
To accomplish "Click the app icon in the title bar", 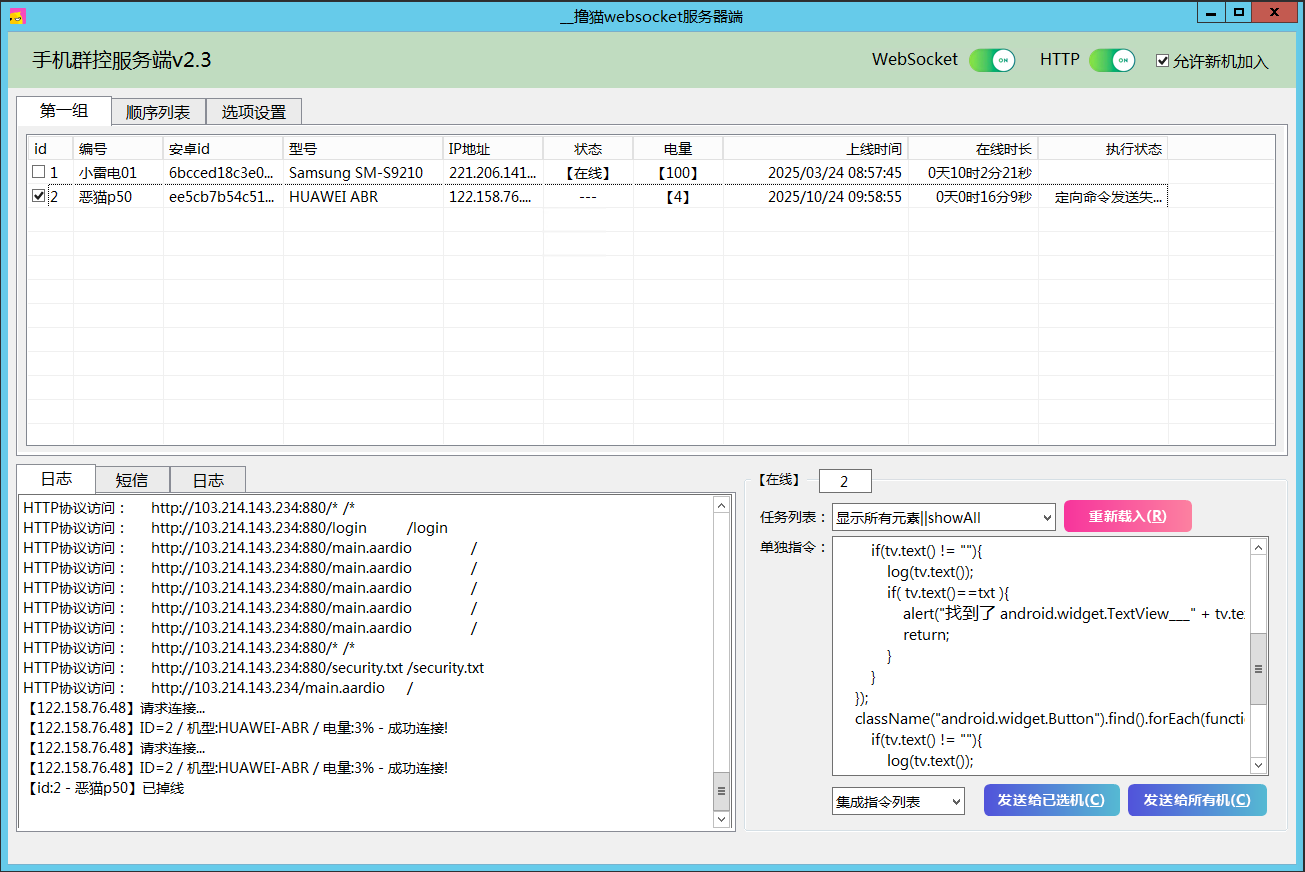I will 16,16.
